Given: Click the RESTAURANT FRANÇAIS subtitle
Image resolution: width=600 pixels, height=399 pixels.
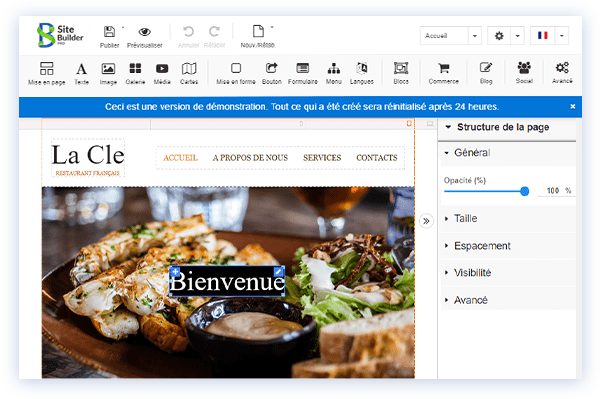Looking at the screenshot, I should coord(88,173).
